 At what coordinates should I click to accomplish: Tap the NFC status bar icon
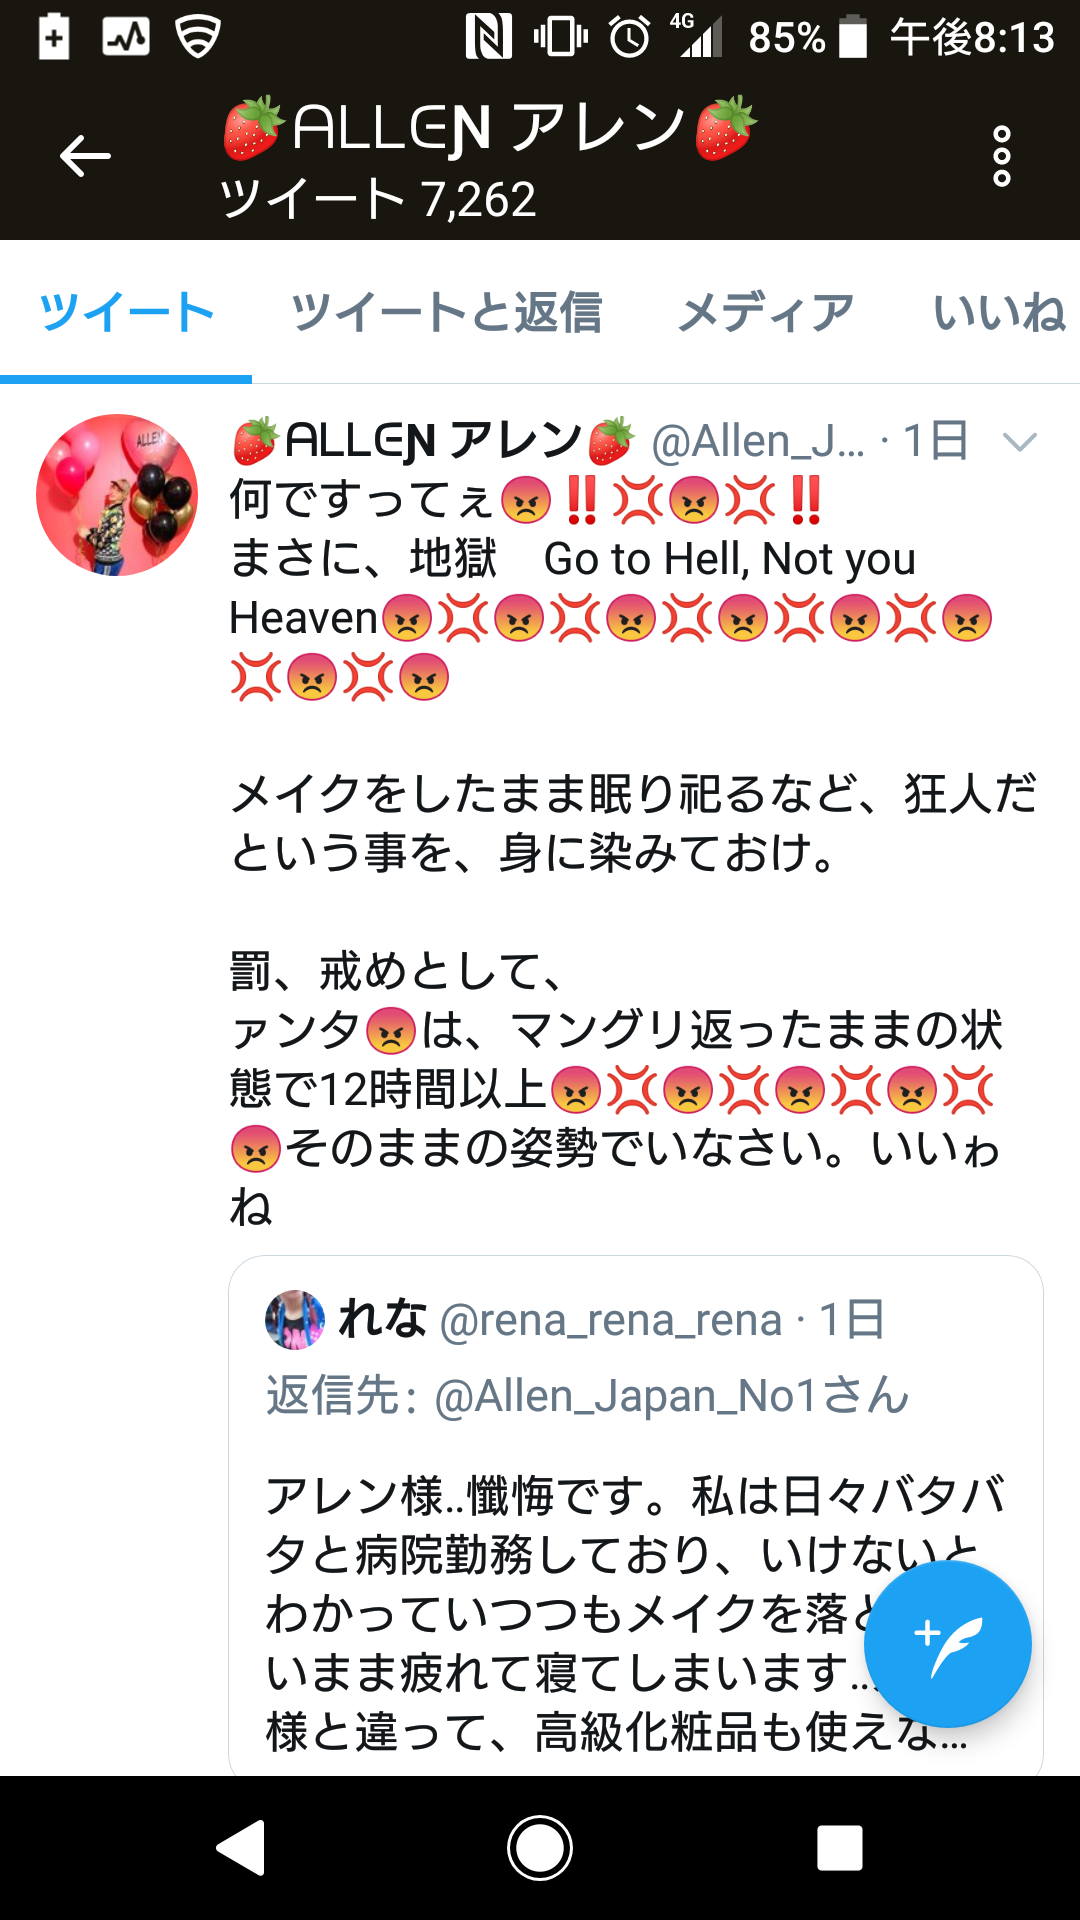(489, 38)
